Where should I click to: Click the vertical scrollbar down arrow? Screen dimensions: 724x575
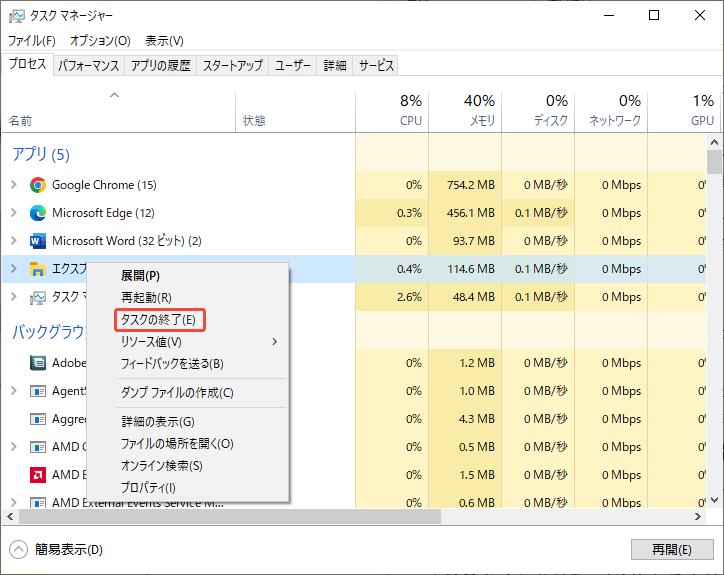point(714,500)
